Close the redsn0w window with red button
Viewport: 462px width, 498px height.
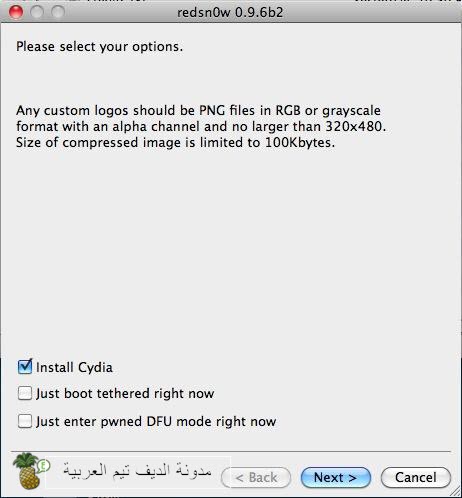coord(16,12)
